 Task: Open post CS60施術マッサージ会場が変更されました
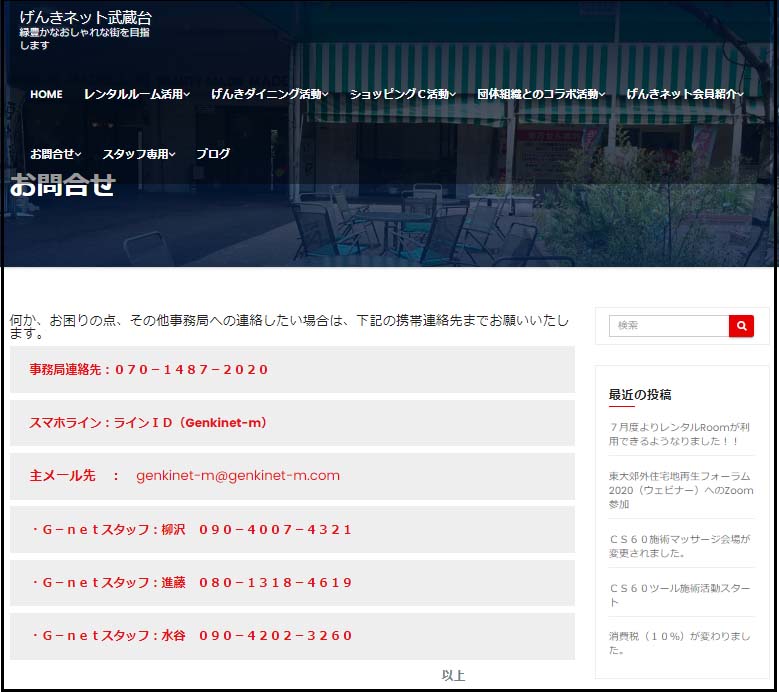680,546
